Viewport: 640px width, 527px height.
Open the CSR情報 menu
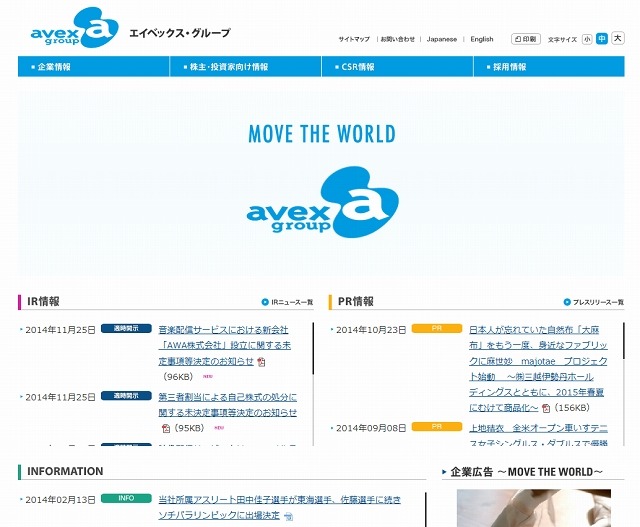397,67
